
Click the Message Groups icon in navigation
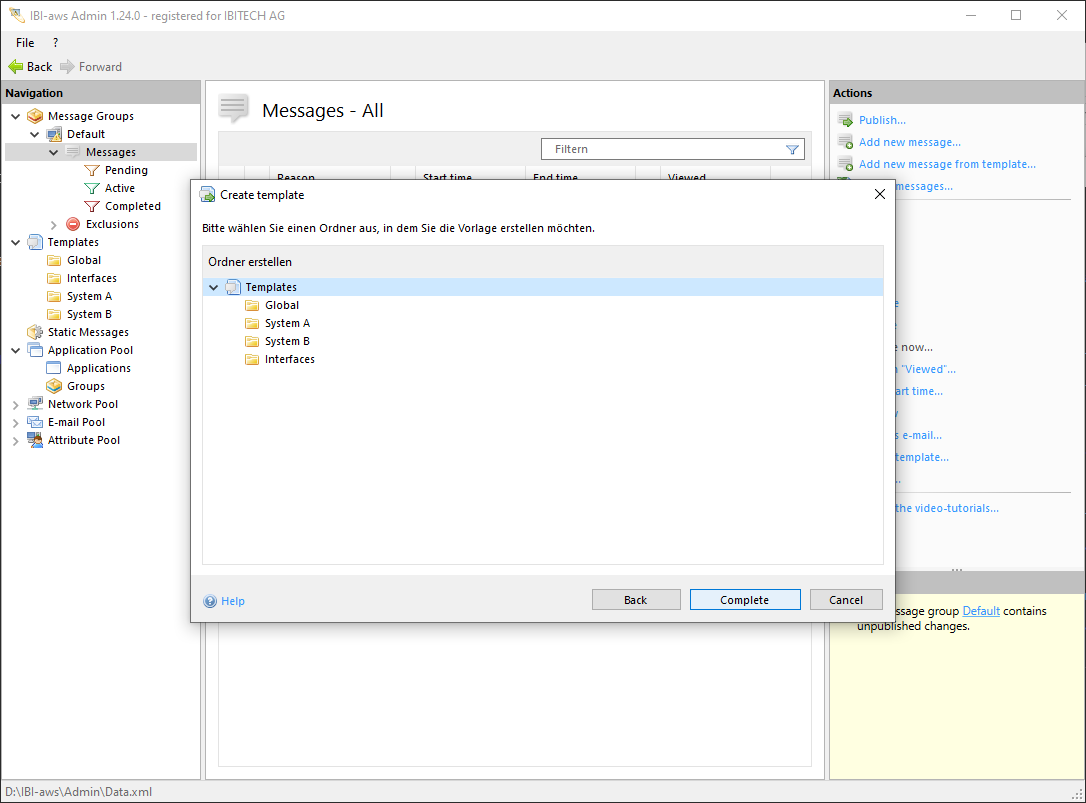point(35,116)
